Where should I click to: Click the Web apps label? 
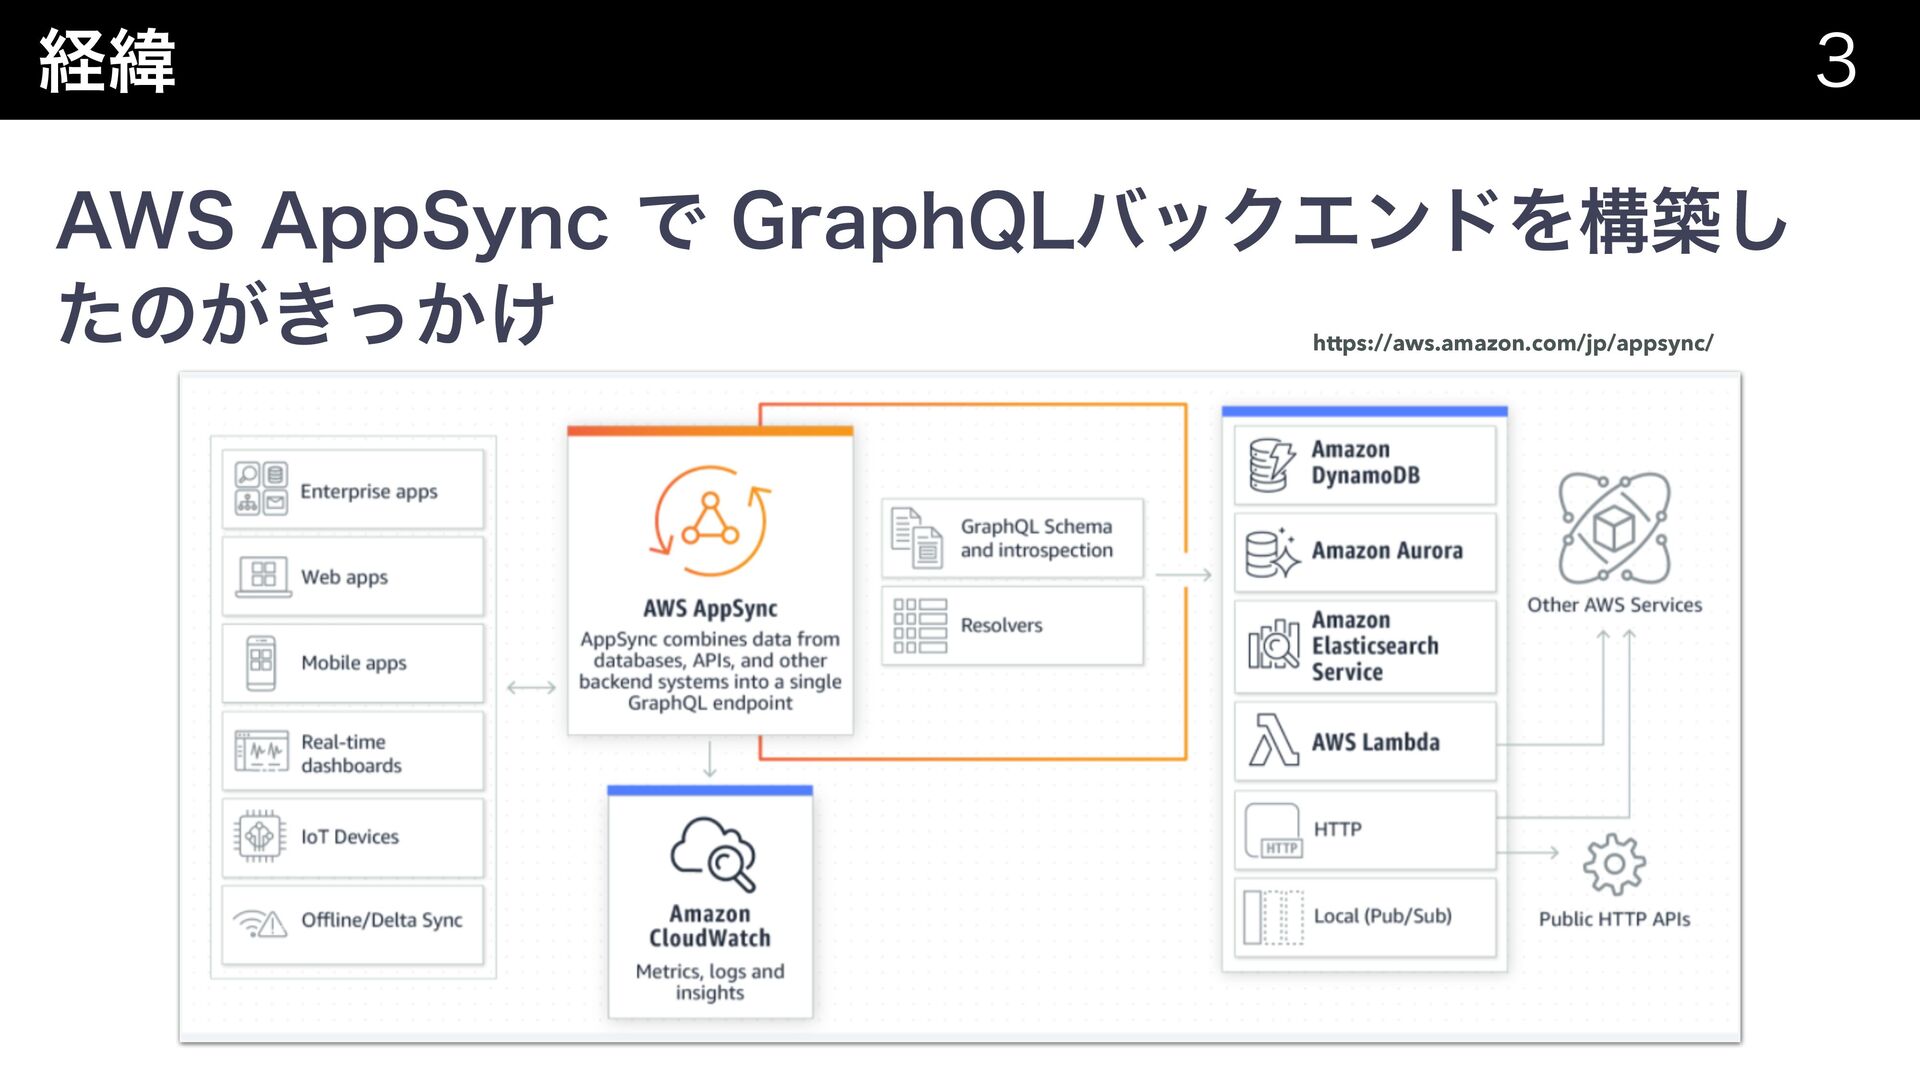[x=344, y=577]
